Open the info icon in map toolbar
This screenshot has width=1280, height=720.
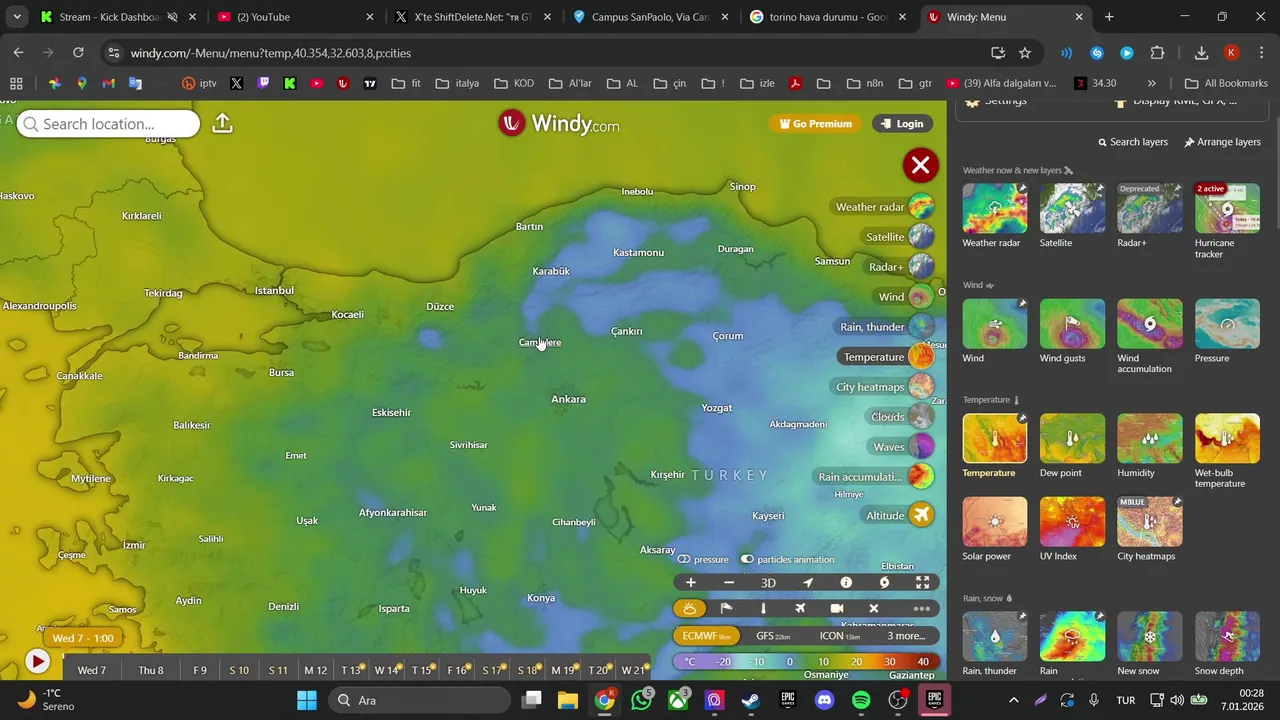pos(846,583)
